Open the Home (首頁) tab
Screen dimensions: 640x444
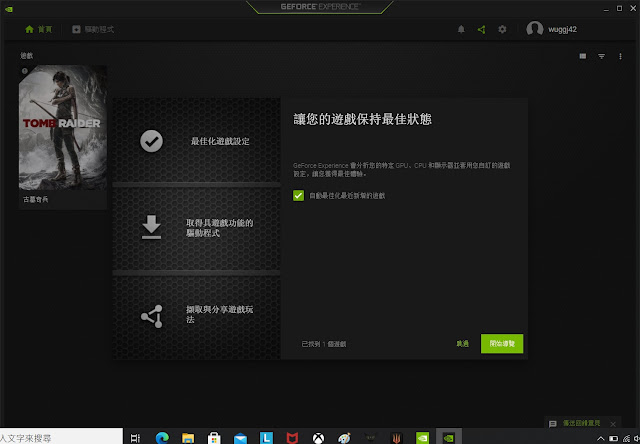39,29
